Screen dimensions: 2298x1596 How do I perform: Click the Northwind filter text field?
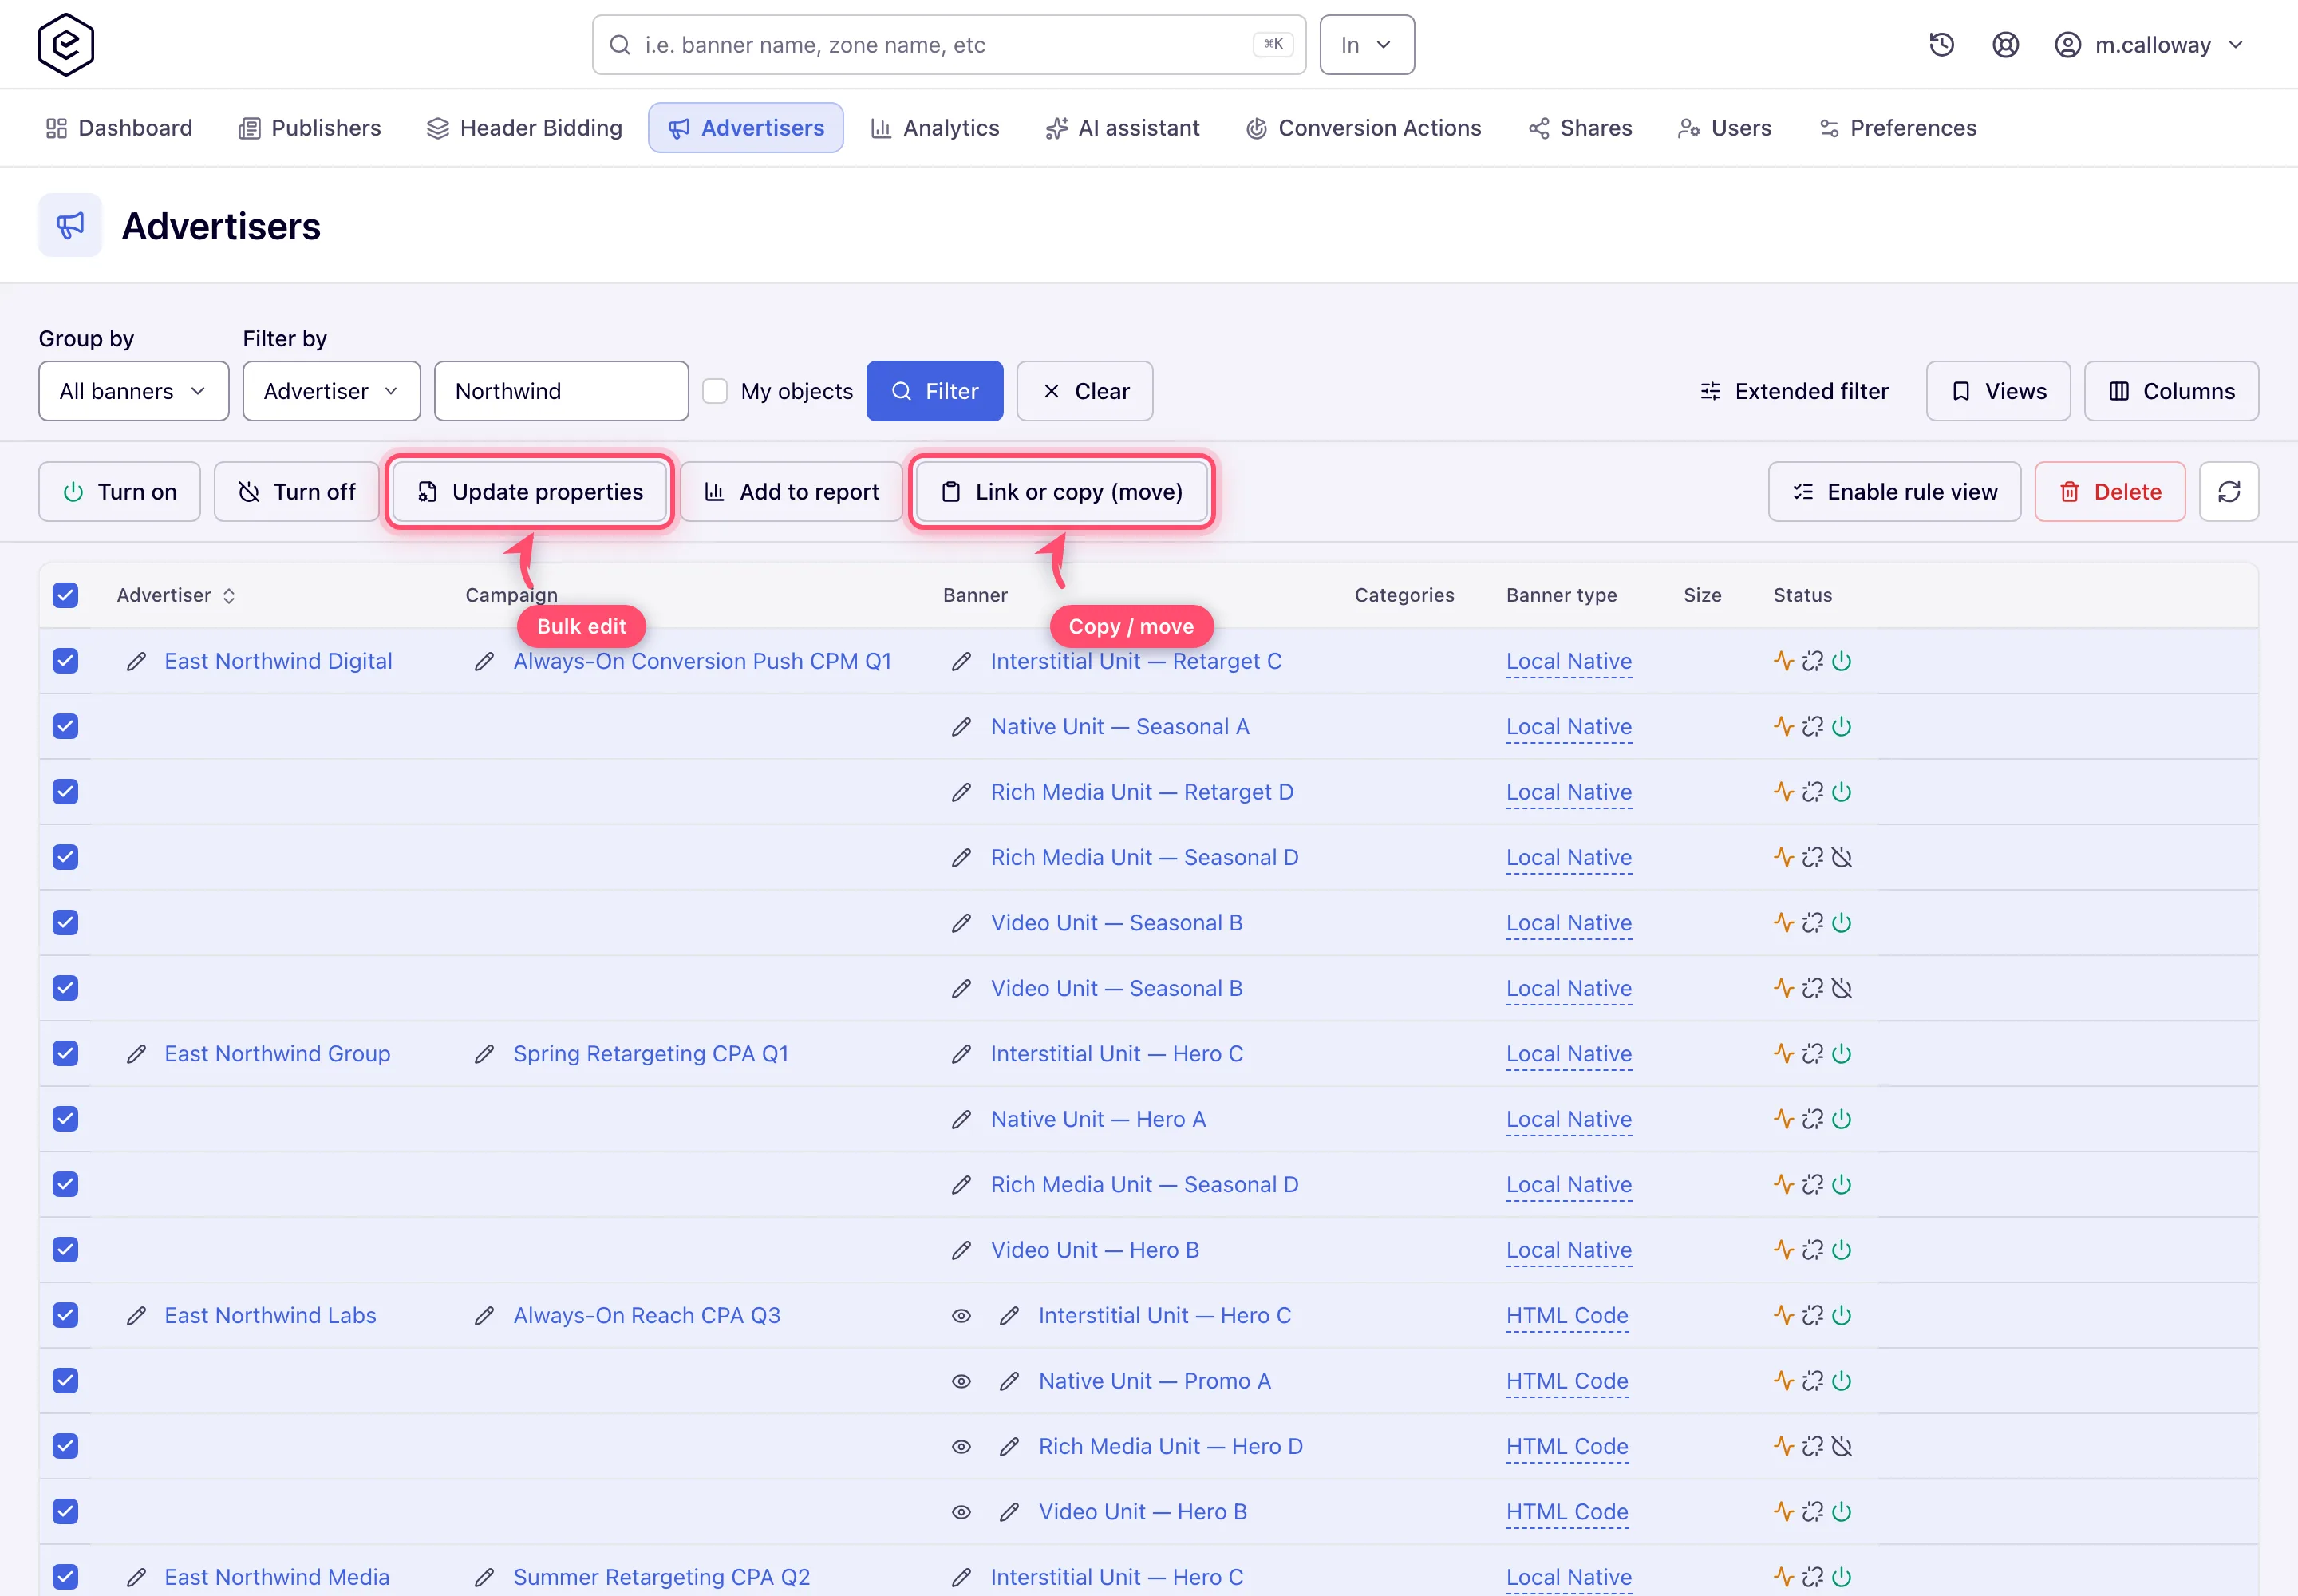click(x=561, y=391)
